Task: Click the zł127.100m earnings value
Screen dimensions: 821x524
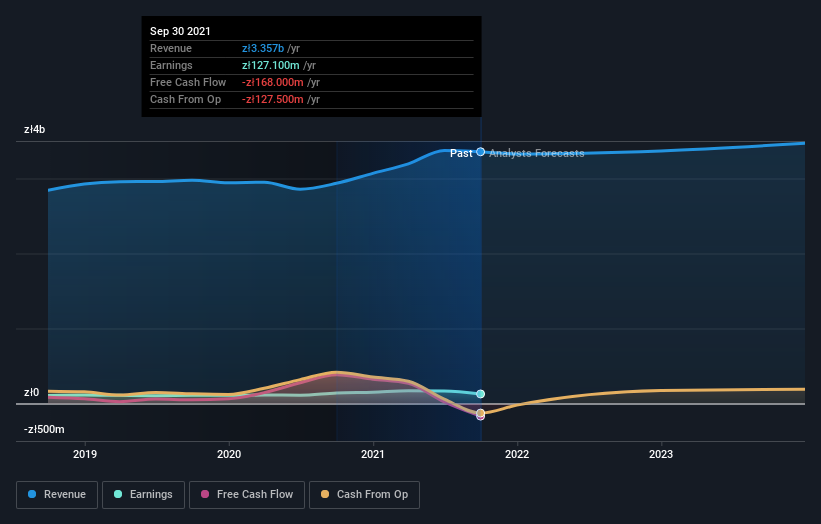Action: point(271,65)
